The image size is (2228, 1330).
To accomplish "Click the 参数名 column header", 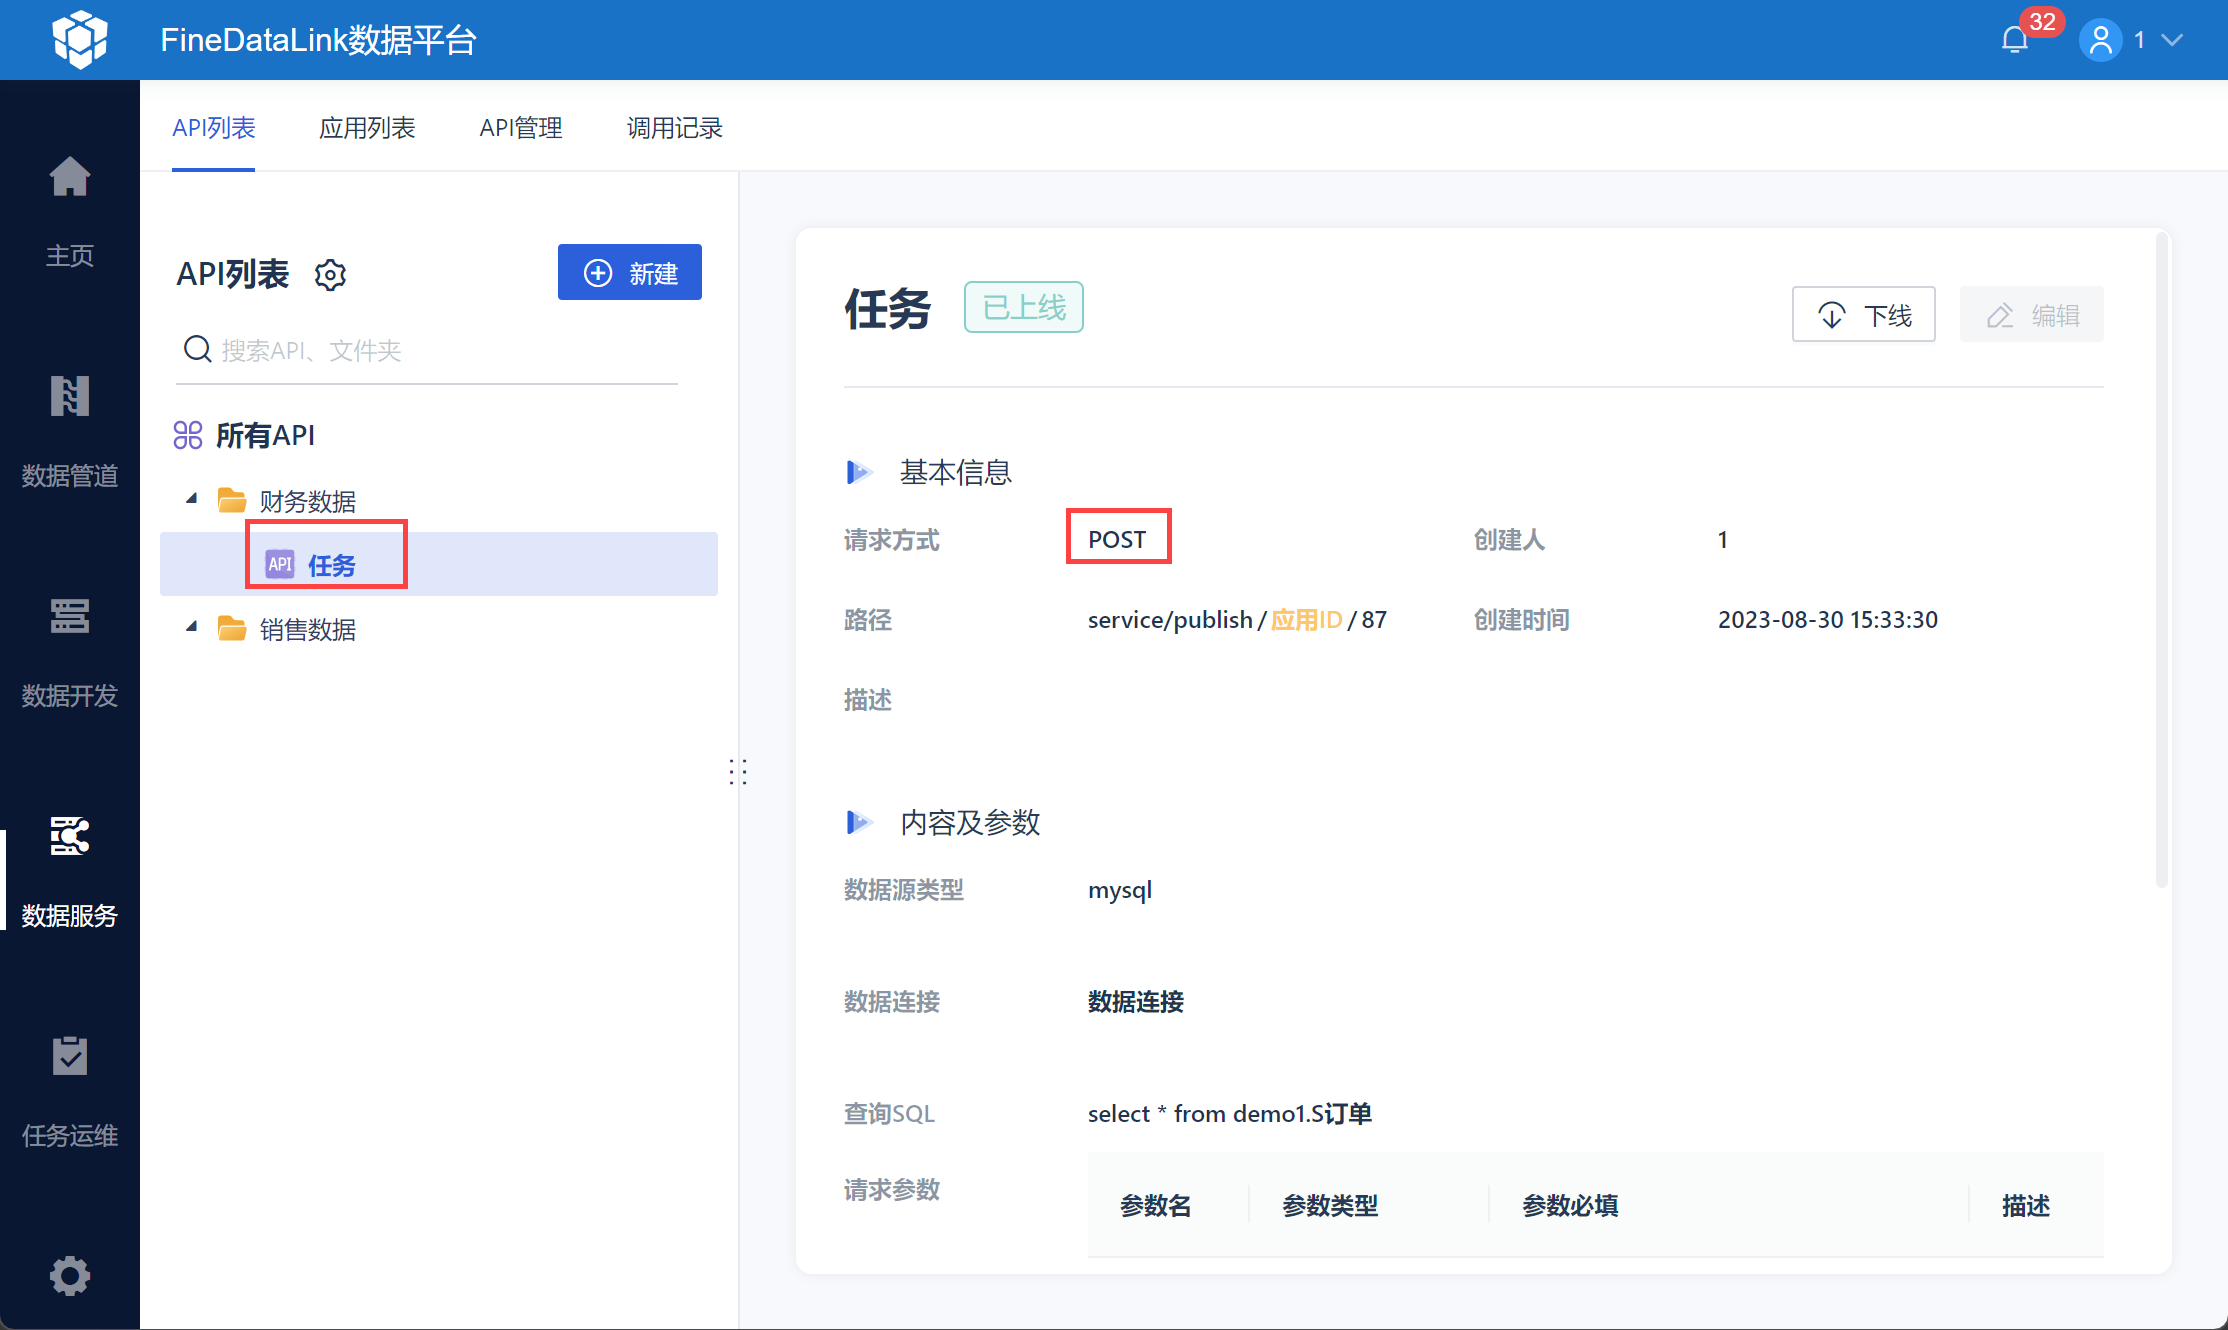I will point(1155,1205).
